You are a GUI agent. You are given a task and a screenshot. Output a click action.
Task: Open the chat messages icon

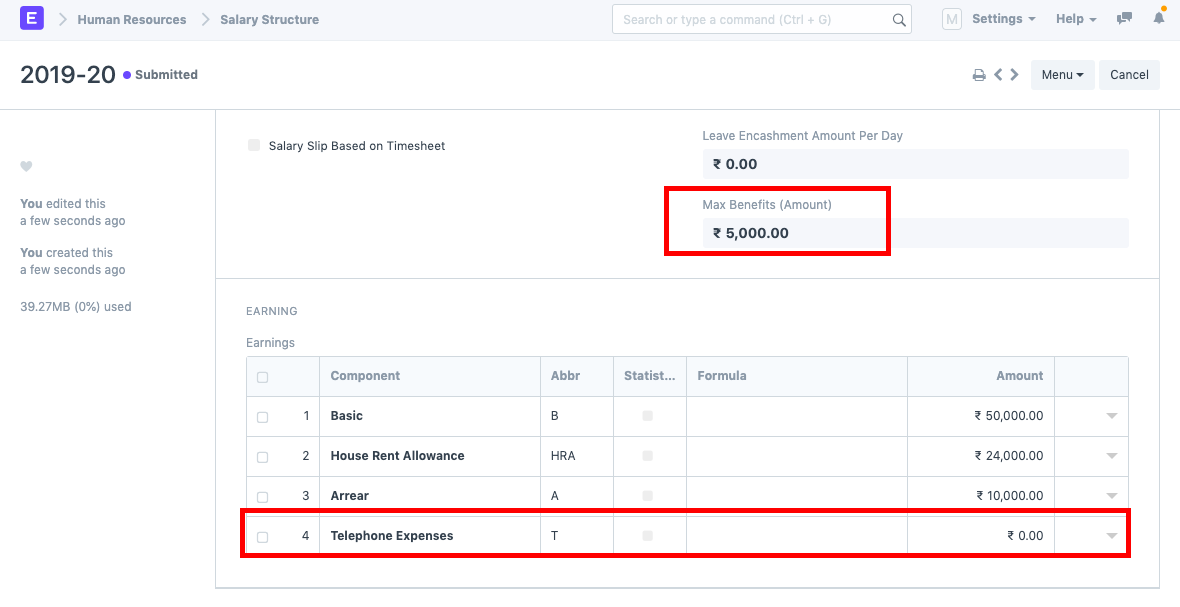(x=1125, y=19)
